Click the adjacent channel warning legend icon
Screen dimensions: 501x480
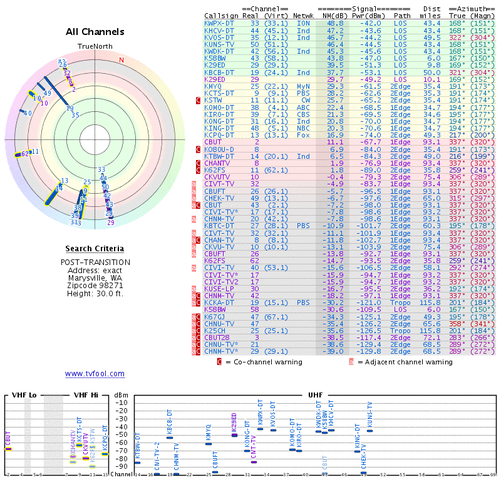click(x=351, y=362)
